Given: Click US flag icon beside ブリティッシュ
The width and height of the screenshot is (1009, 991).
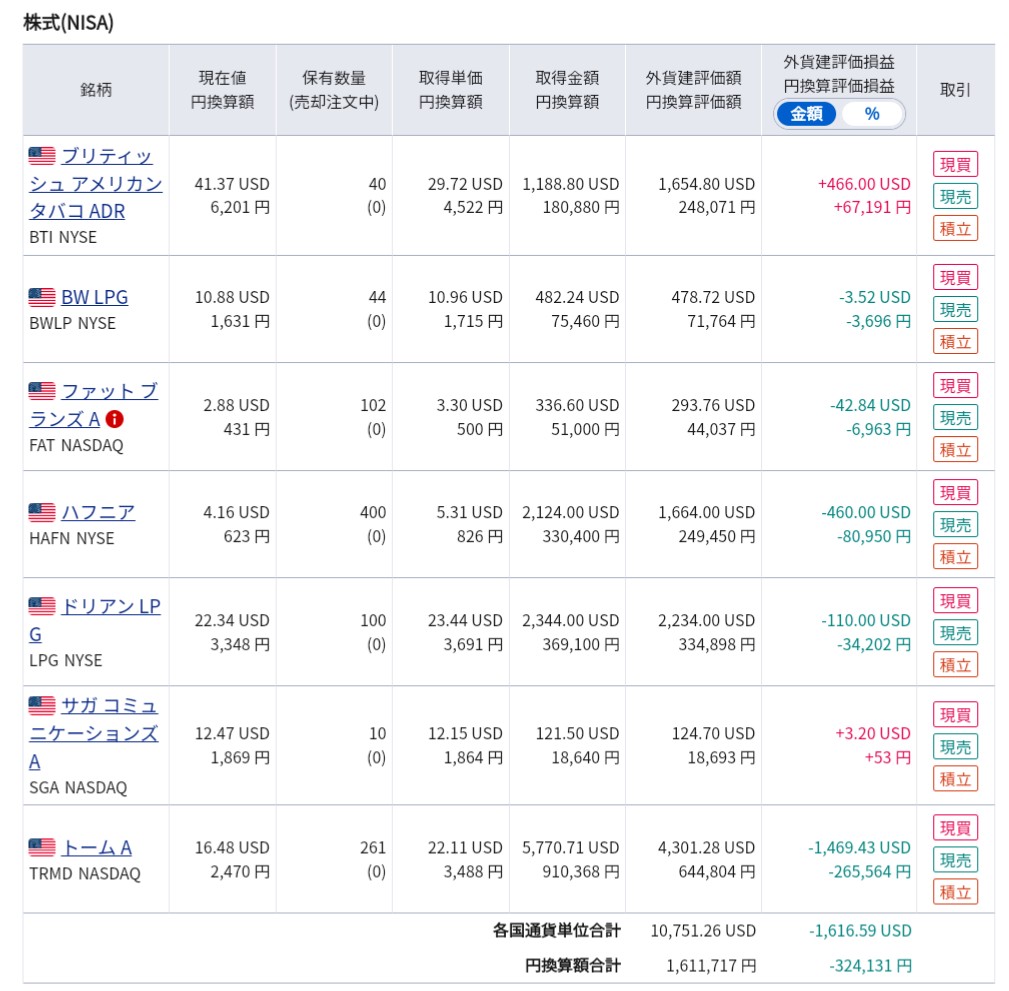Looking at the screenshot, I should [42, 156].
